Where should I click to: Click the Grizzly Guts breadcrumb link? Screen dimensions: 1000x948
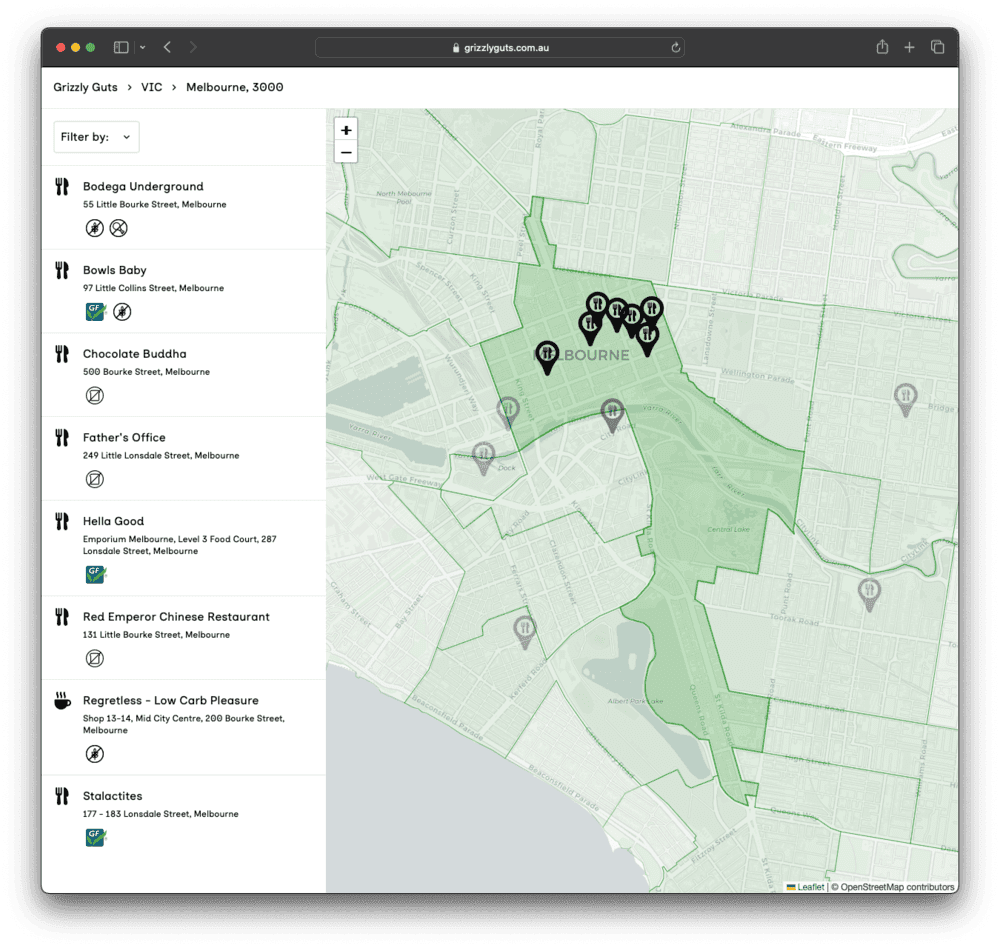tap(85, 88)
